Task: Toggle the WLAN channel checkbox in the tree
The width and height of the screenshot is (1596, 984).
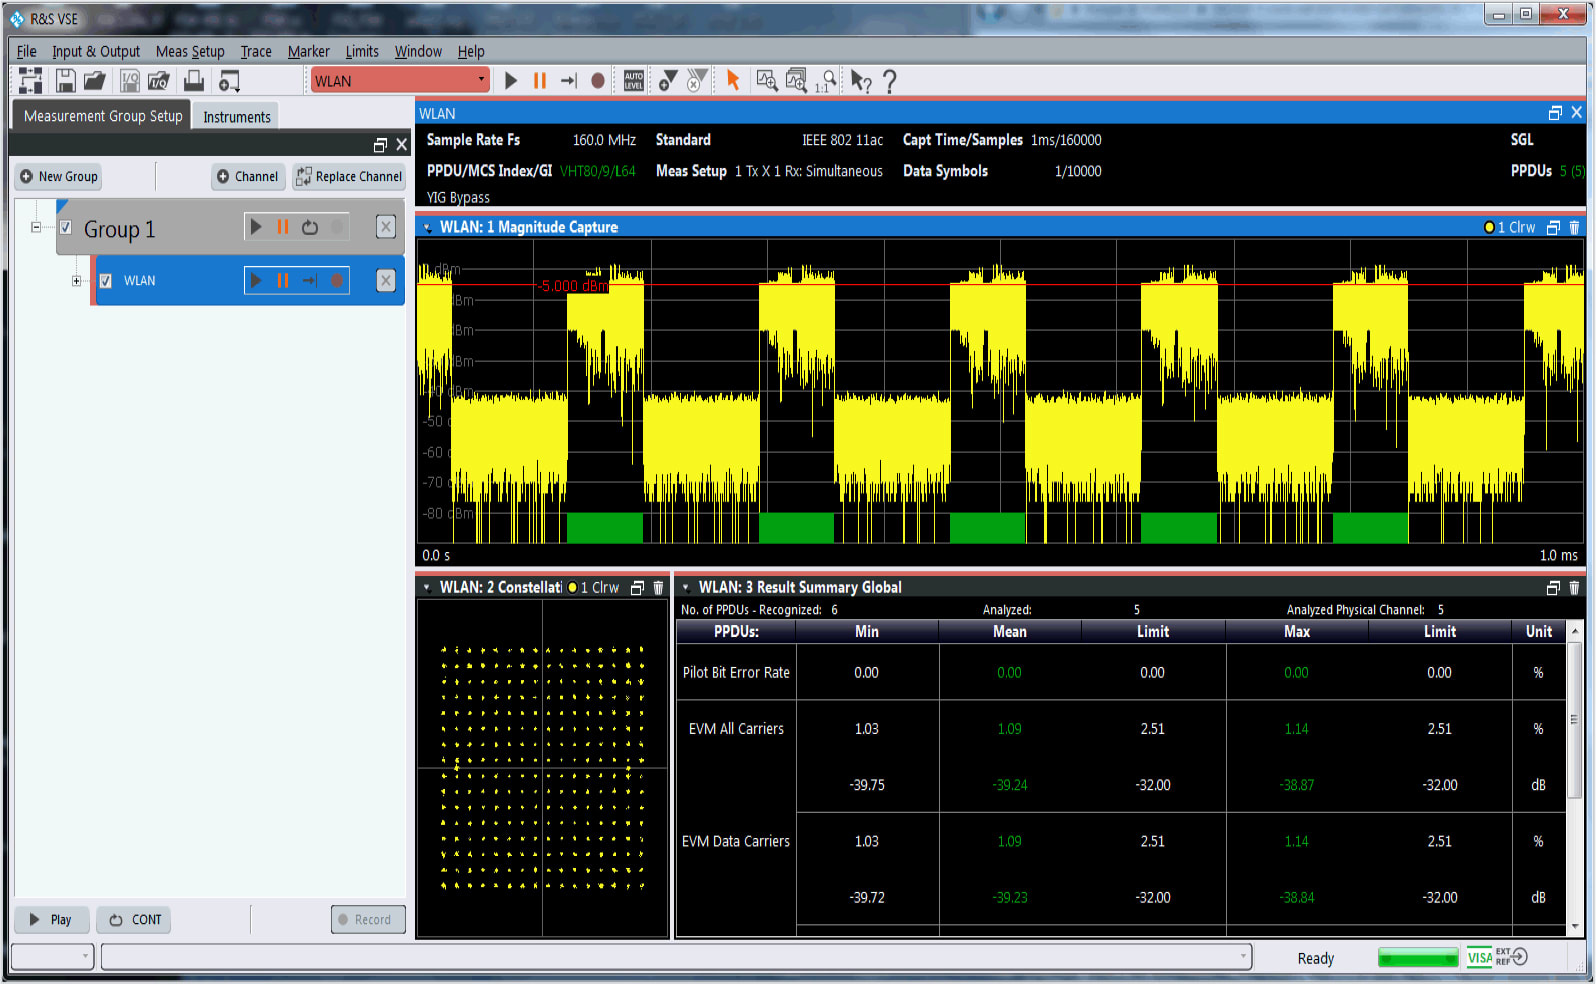Action: 106,281
